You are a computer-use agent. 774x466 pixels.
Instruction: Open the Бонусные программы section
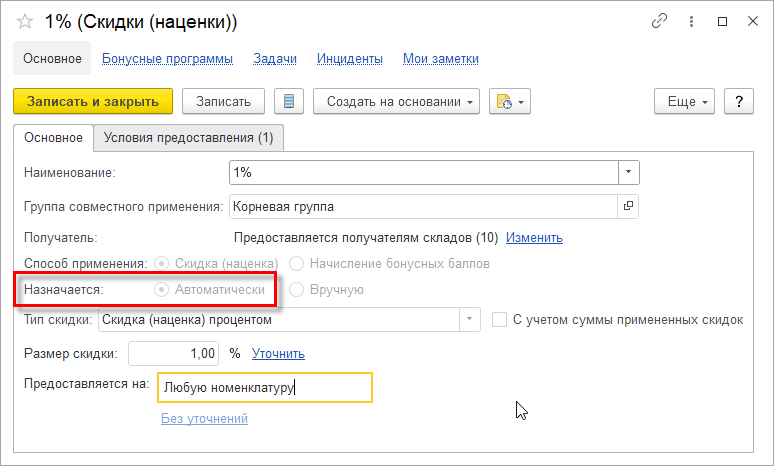(x=167, y=59)
